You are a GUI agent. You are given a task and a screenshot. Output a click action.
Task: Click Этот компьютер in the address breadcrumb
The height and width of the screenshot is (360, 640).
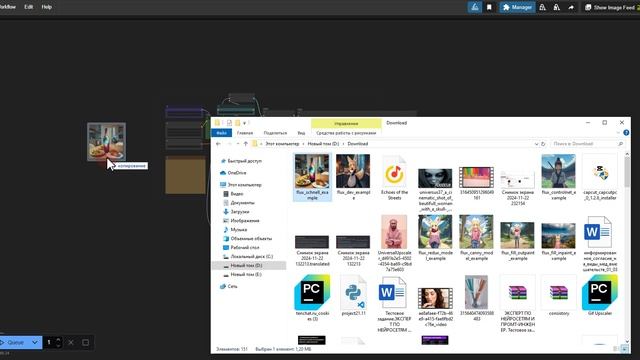point(282,144)
